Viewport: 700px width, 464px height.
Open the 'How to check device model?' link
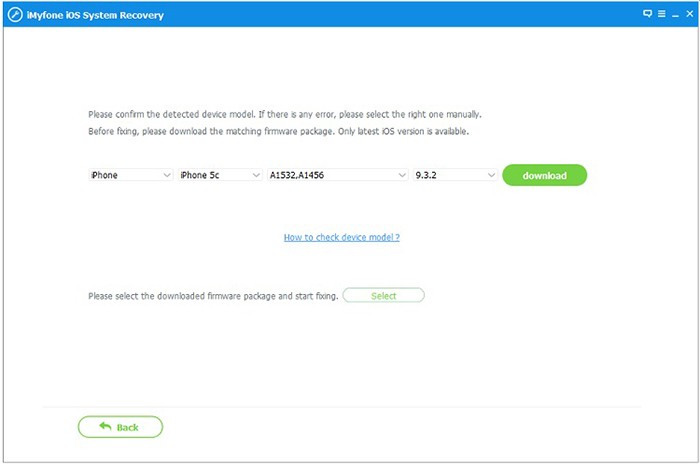(x=342, y=237)
